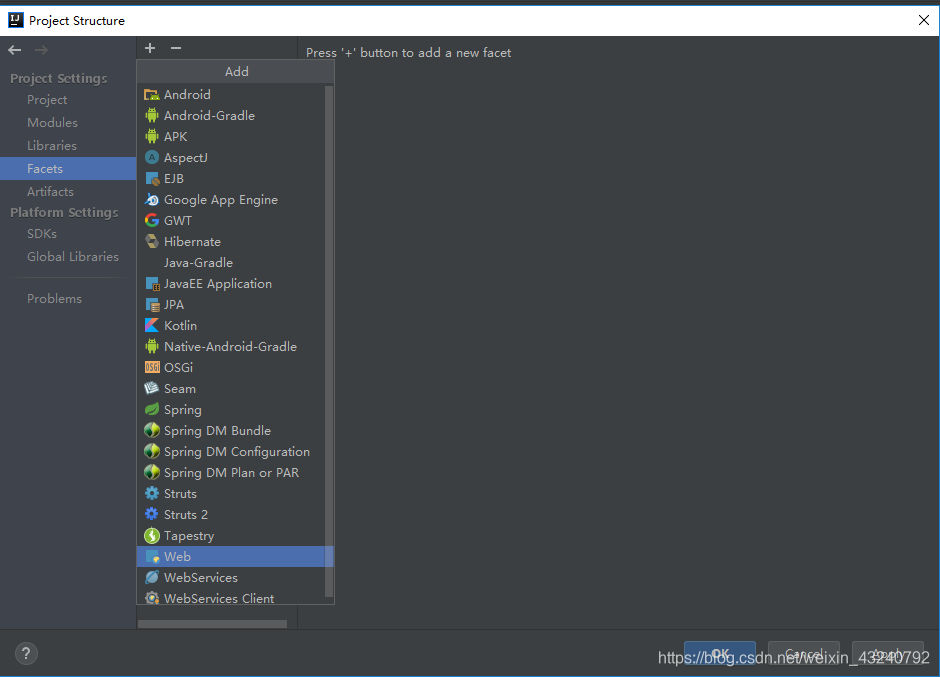The image size is (940, 677).
Task: Click the Seam icon
Action: 152,389
